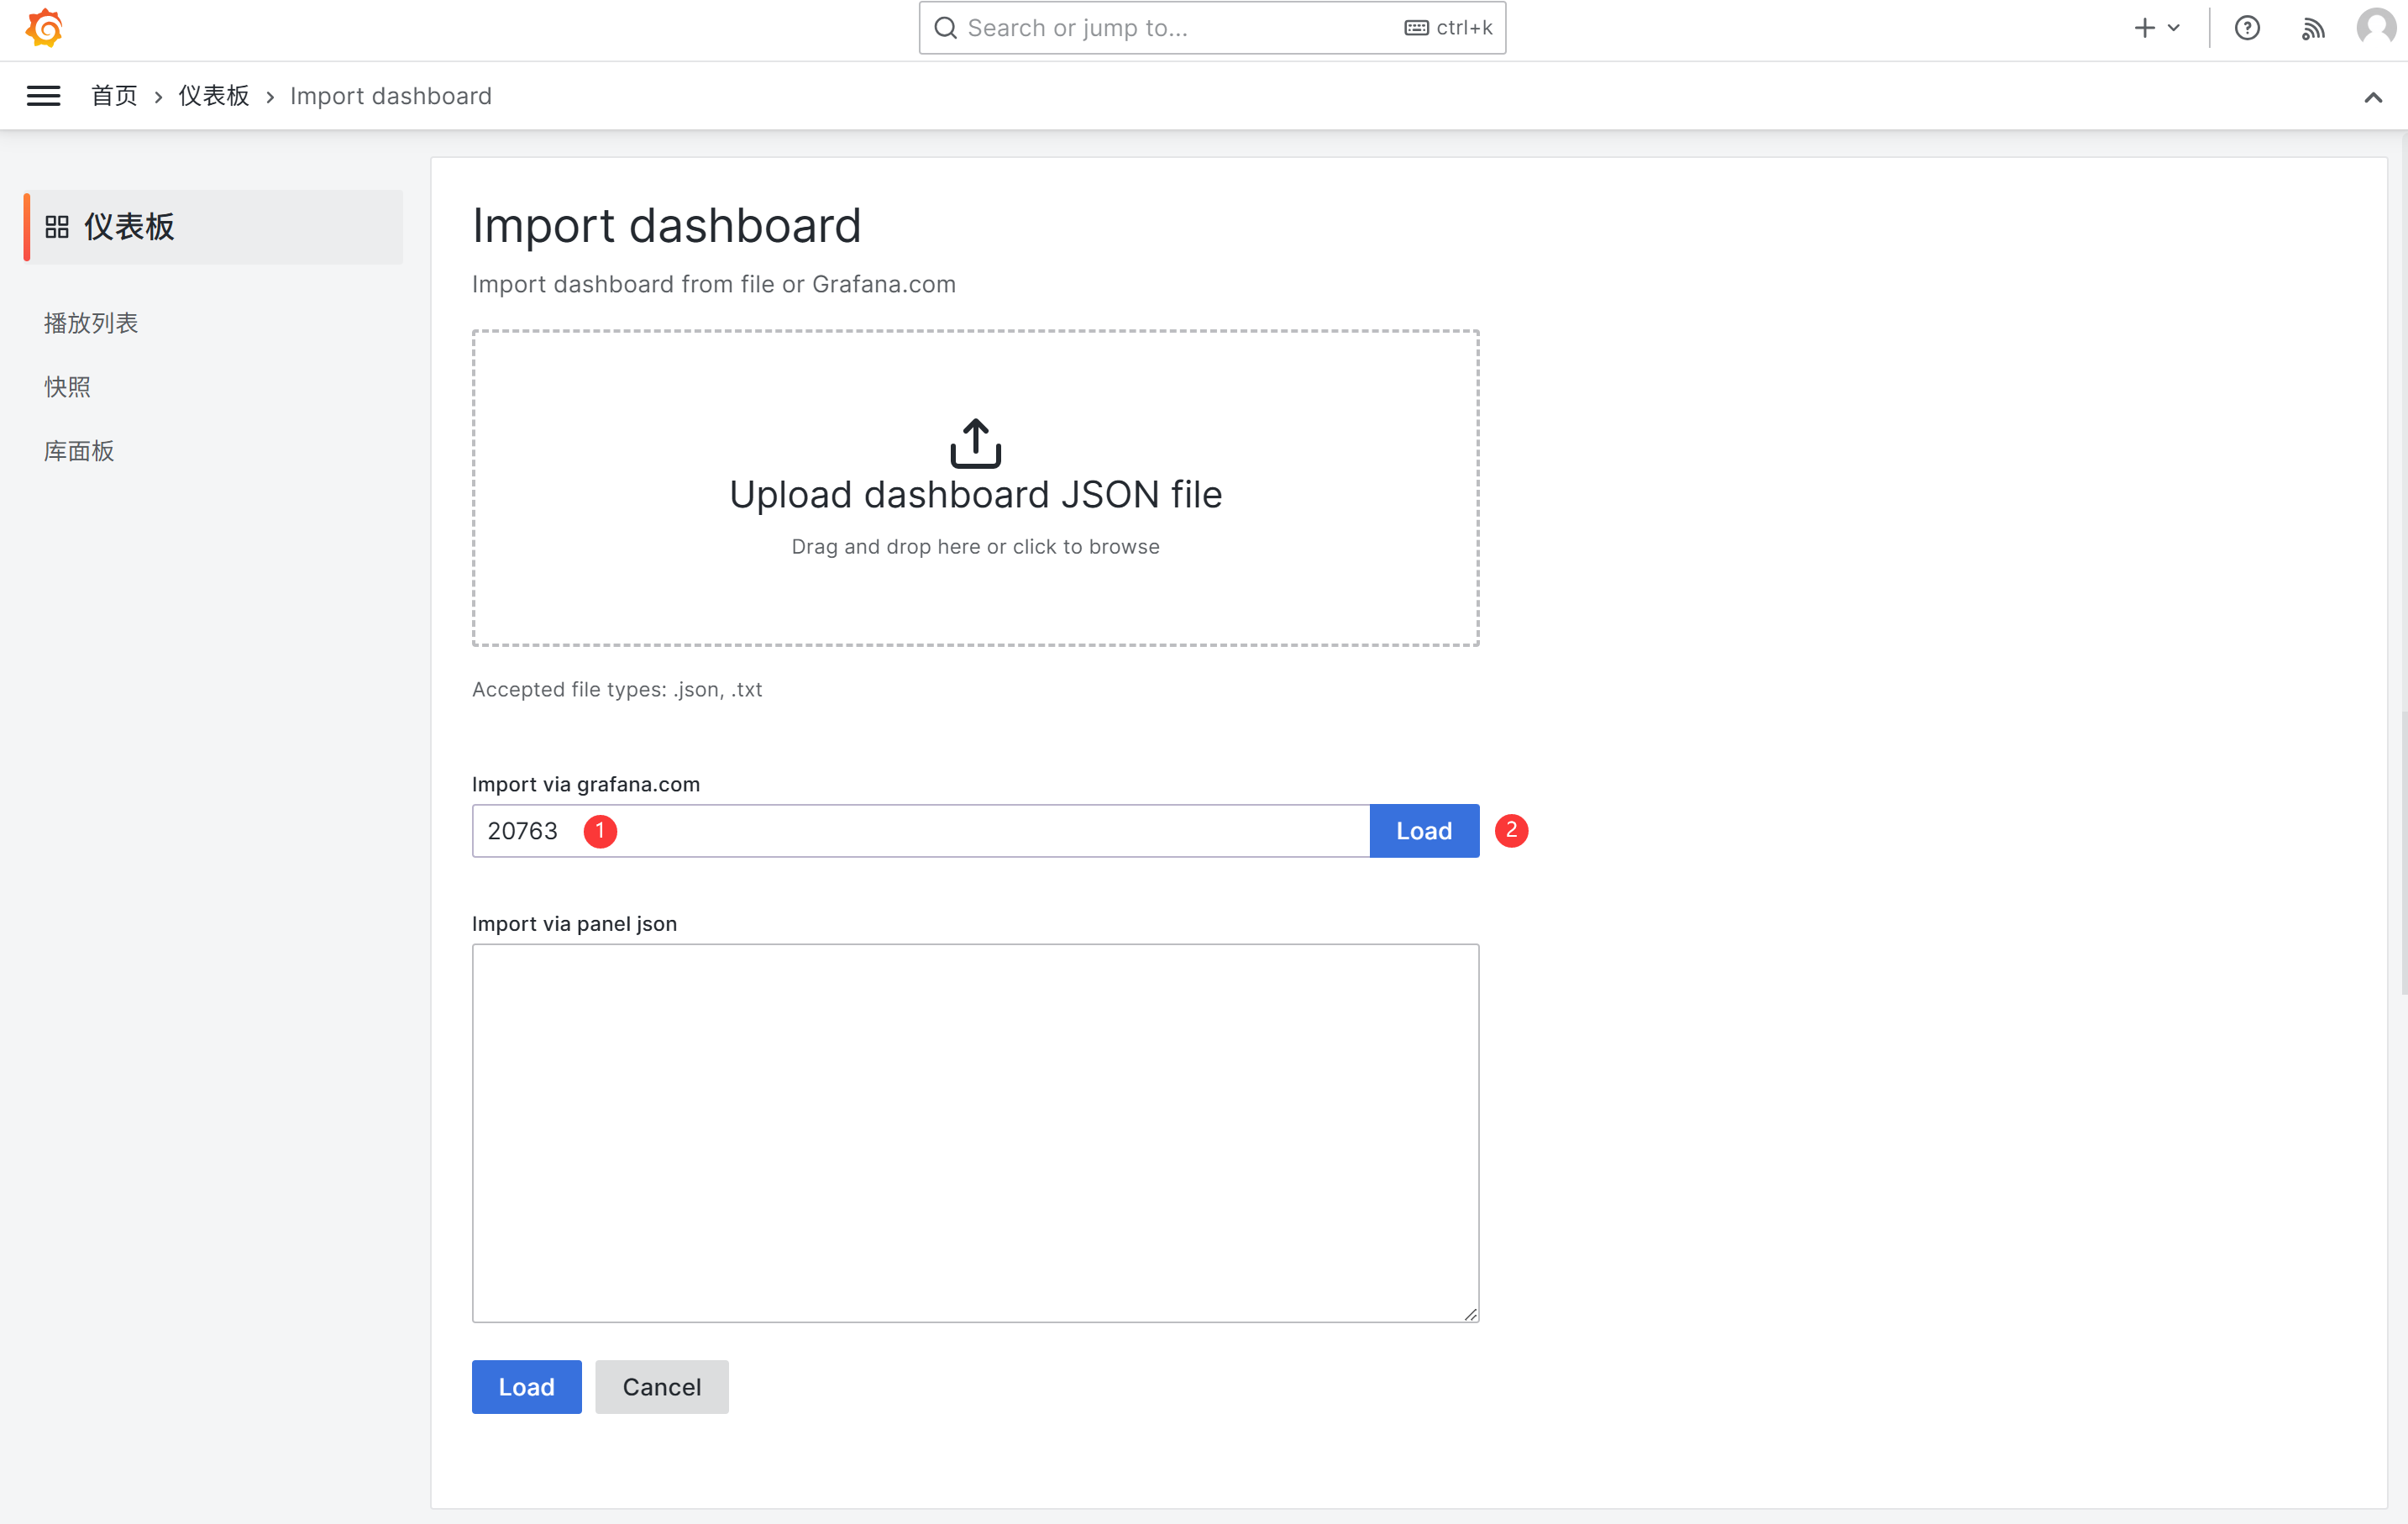This screenshot has height=1524, width=2408.
Task: Open the plus (new) menu
Action: coord(2156,28)
